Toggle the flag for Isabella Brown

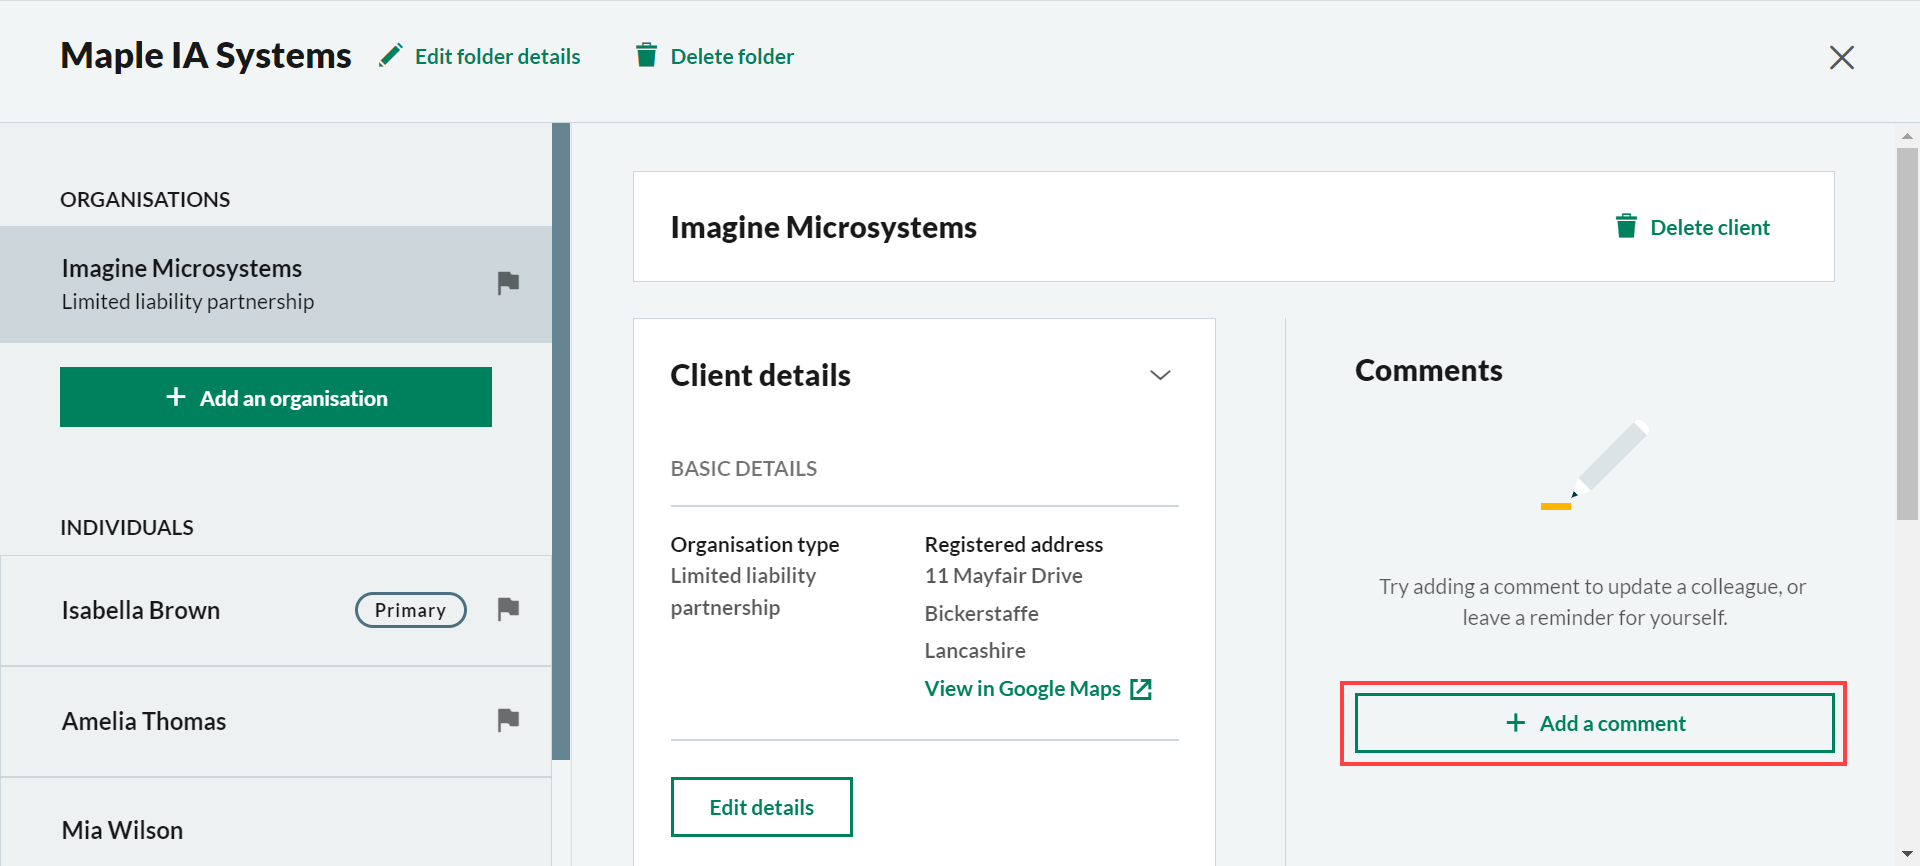click(508, 609)
